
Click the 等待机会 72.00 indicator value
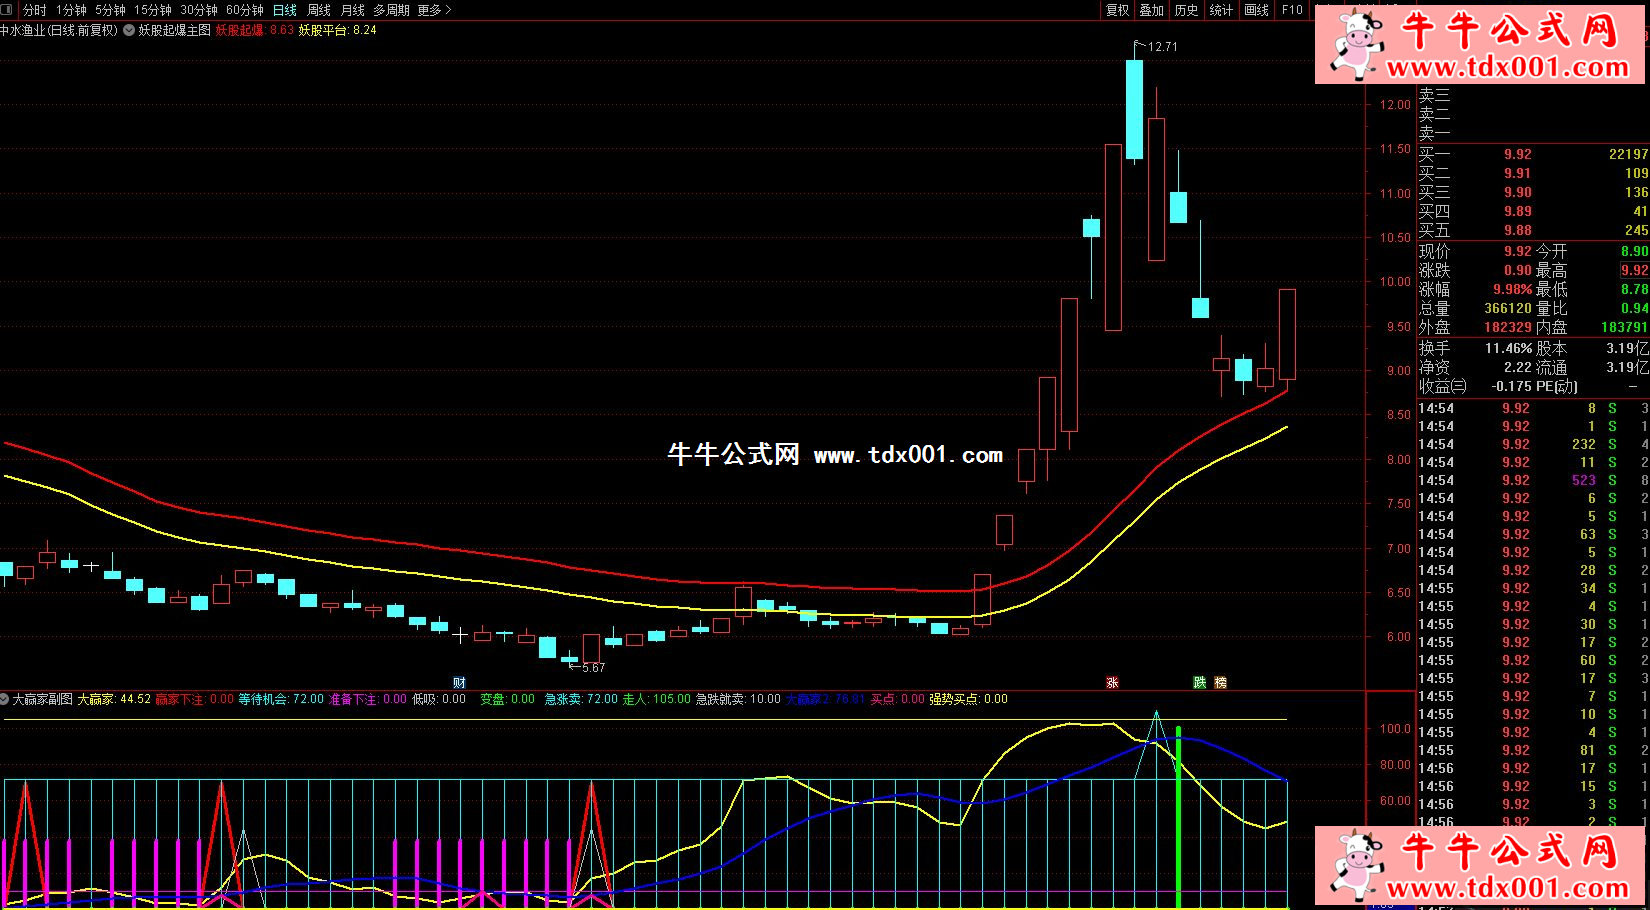(281, 699)
